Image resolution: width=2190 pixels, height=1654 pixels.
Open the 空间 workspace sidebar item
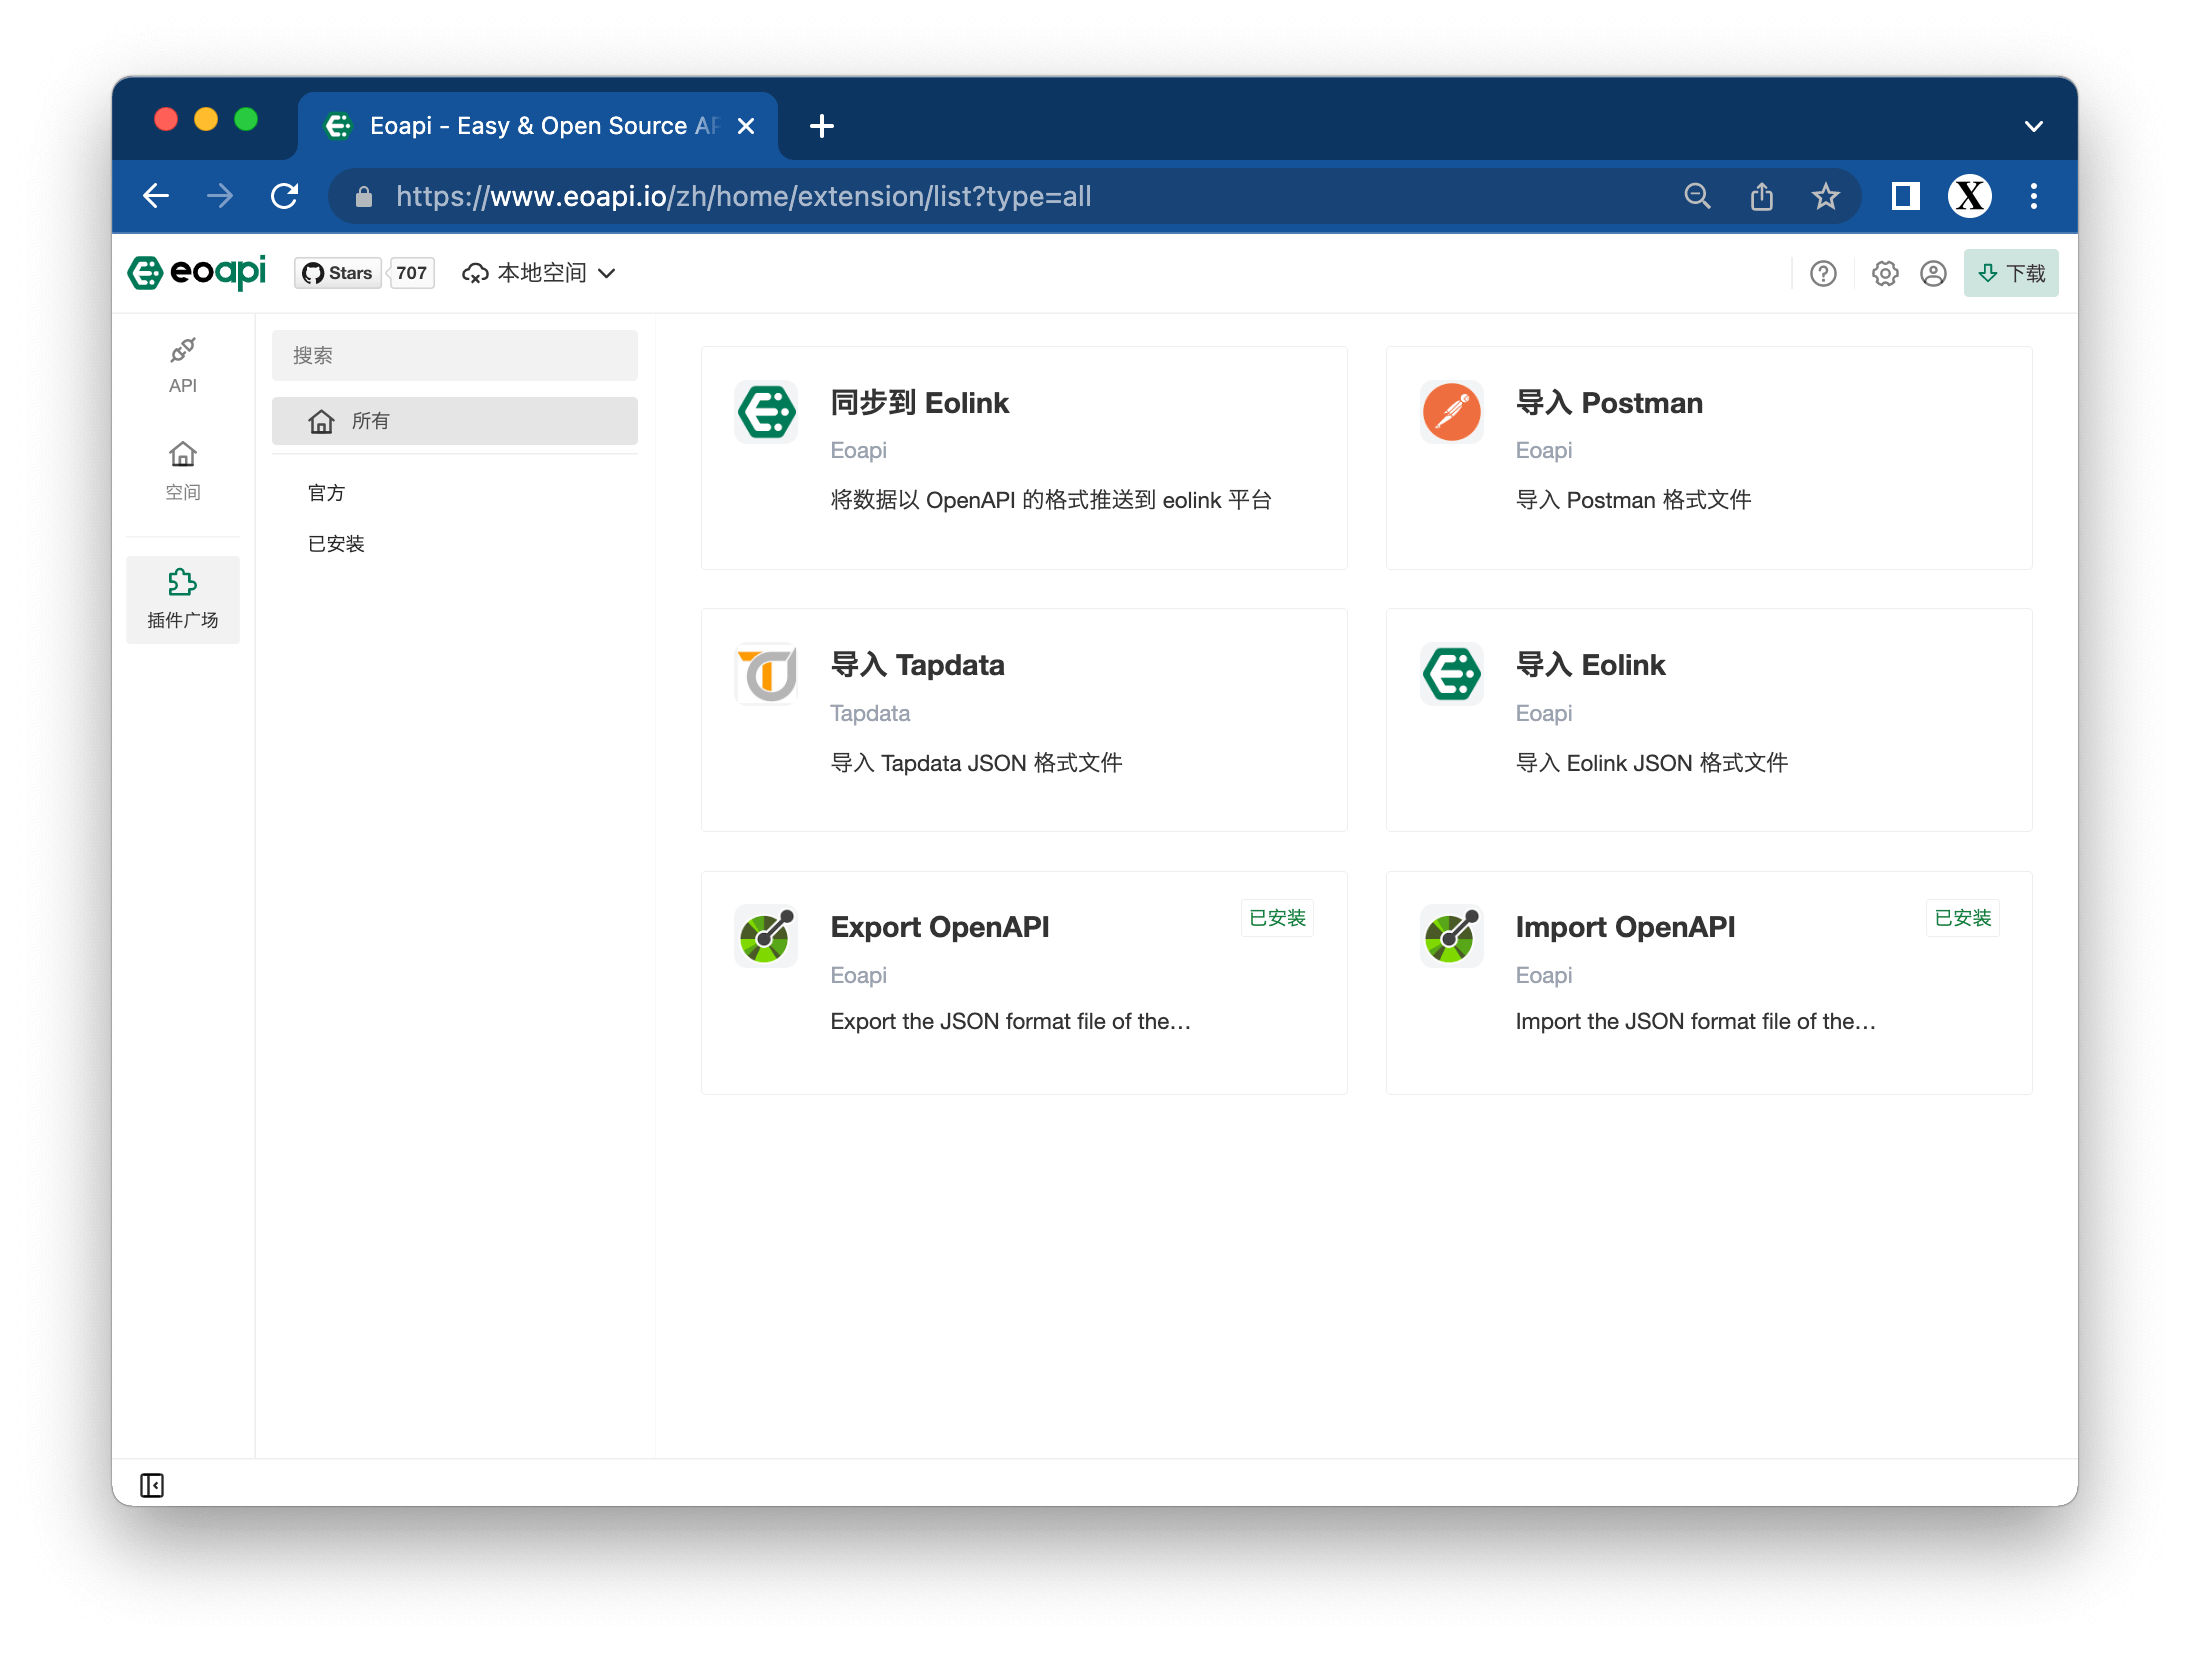click(x=183, y=471)
